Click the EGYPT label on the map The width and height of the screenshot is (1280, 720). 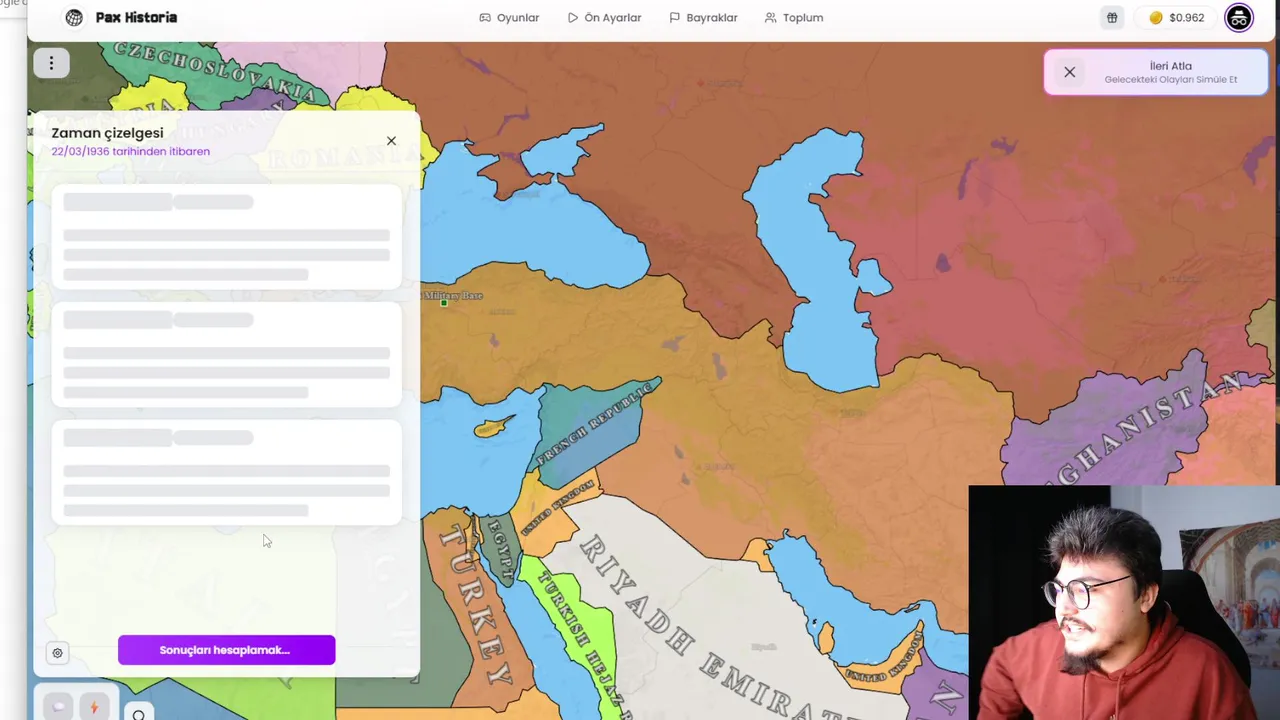[x=501, y=551]
